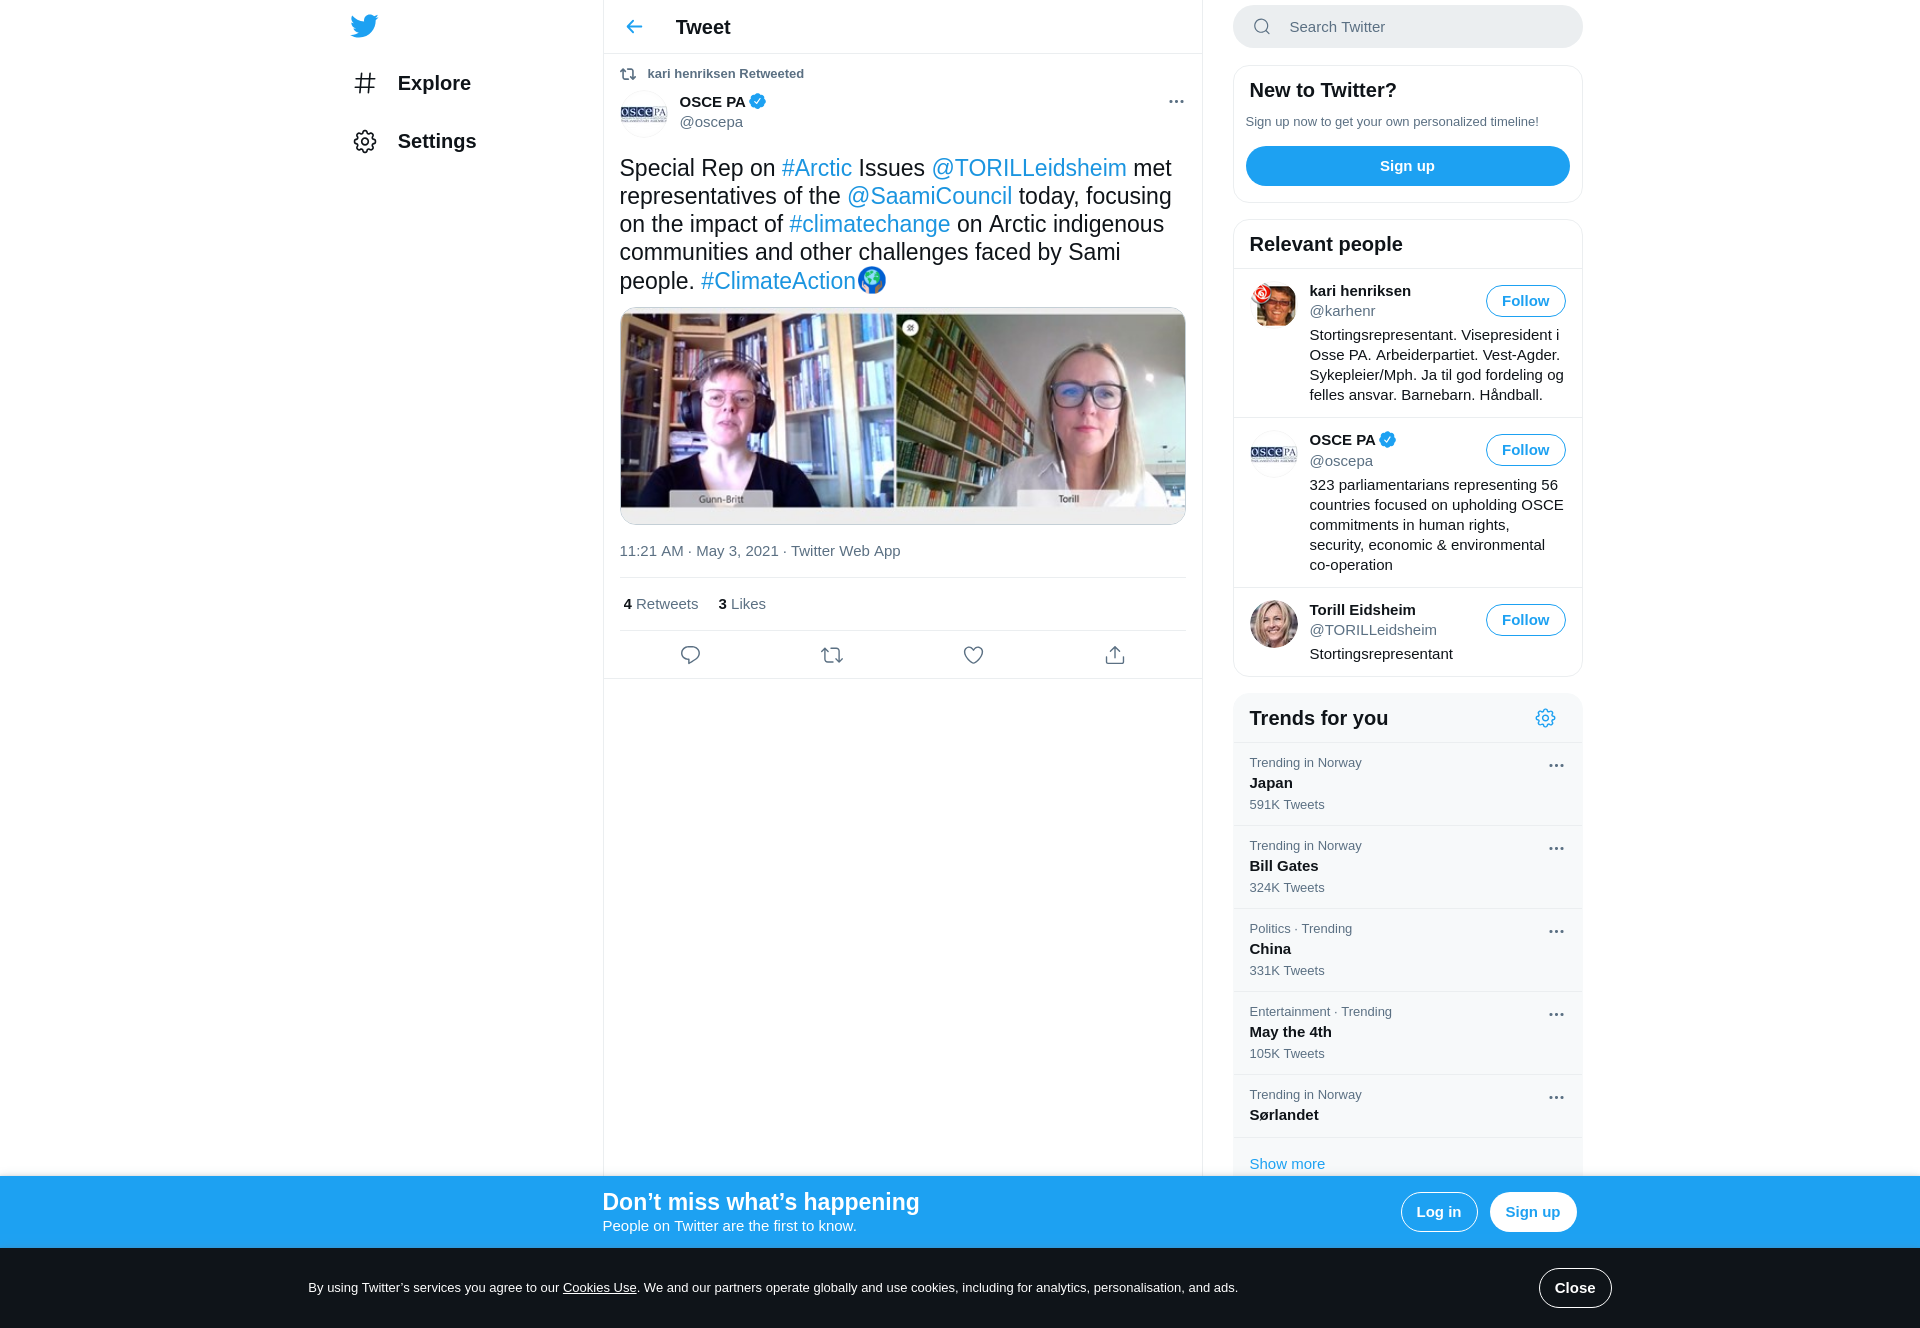Open more options for the Bill Gates trend

point(1556,848)
